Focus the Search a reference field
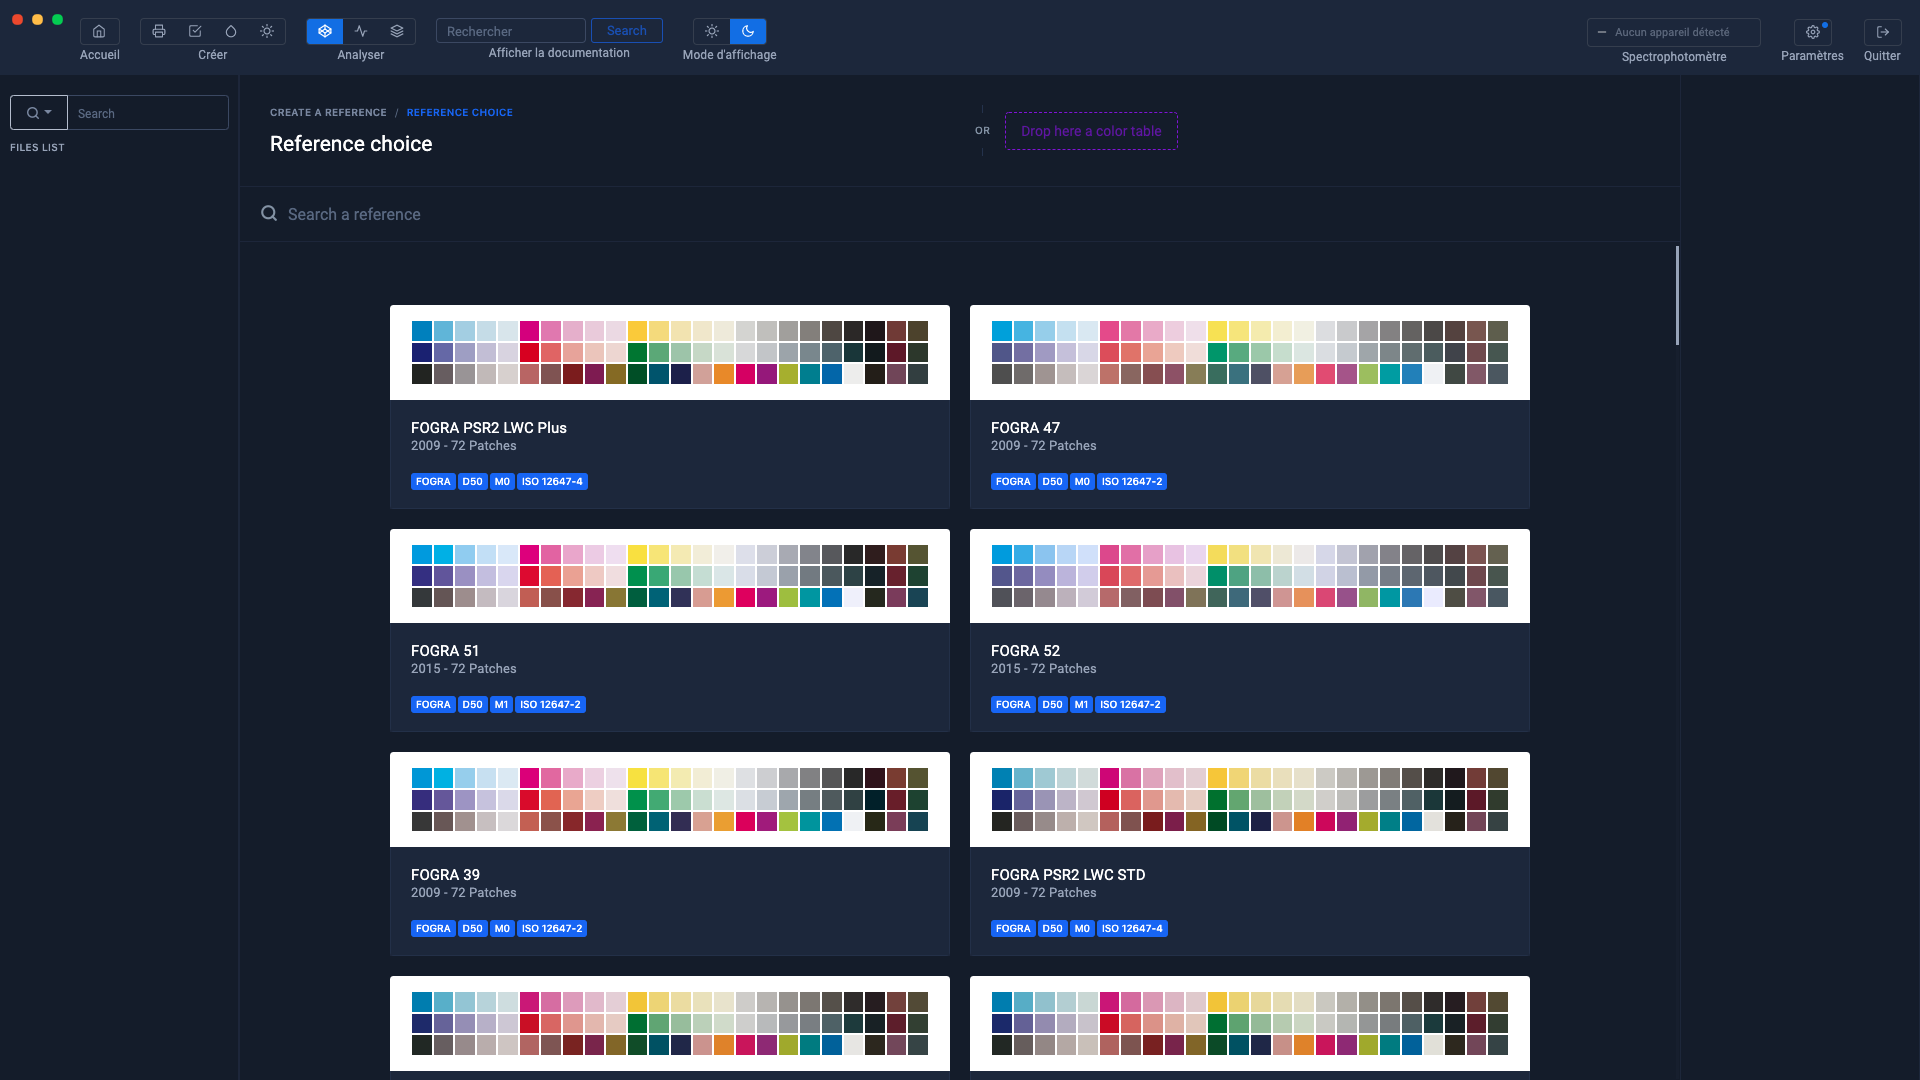 coord(960,214)
